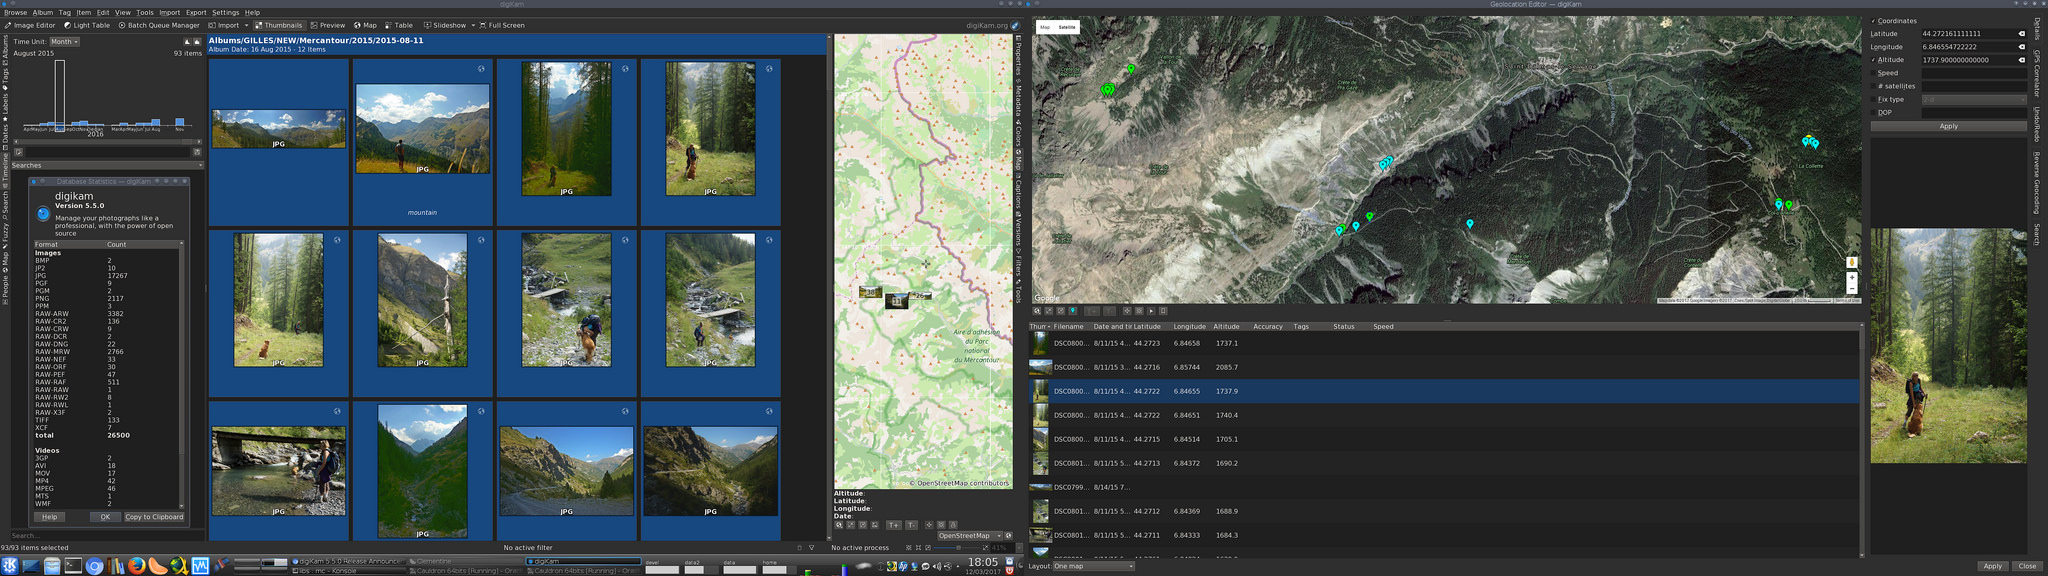Open the Browse menu
Viewport: 2048px width, 576px height.
[x=15, y=13]
